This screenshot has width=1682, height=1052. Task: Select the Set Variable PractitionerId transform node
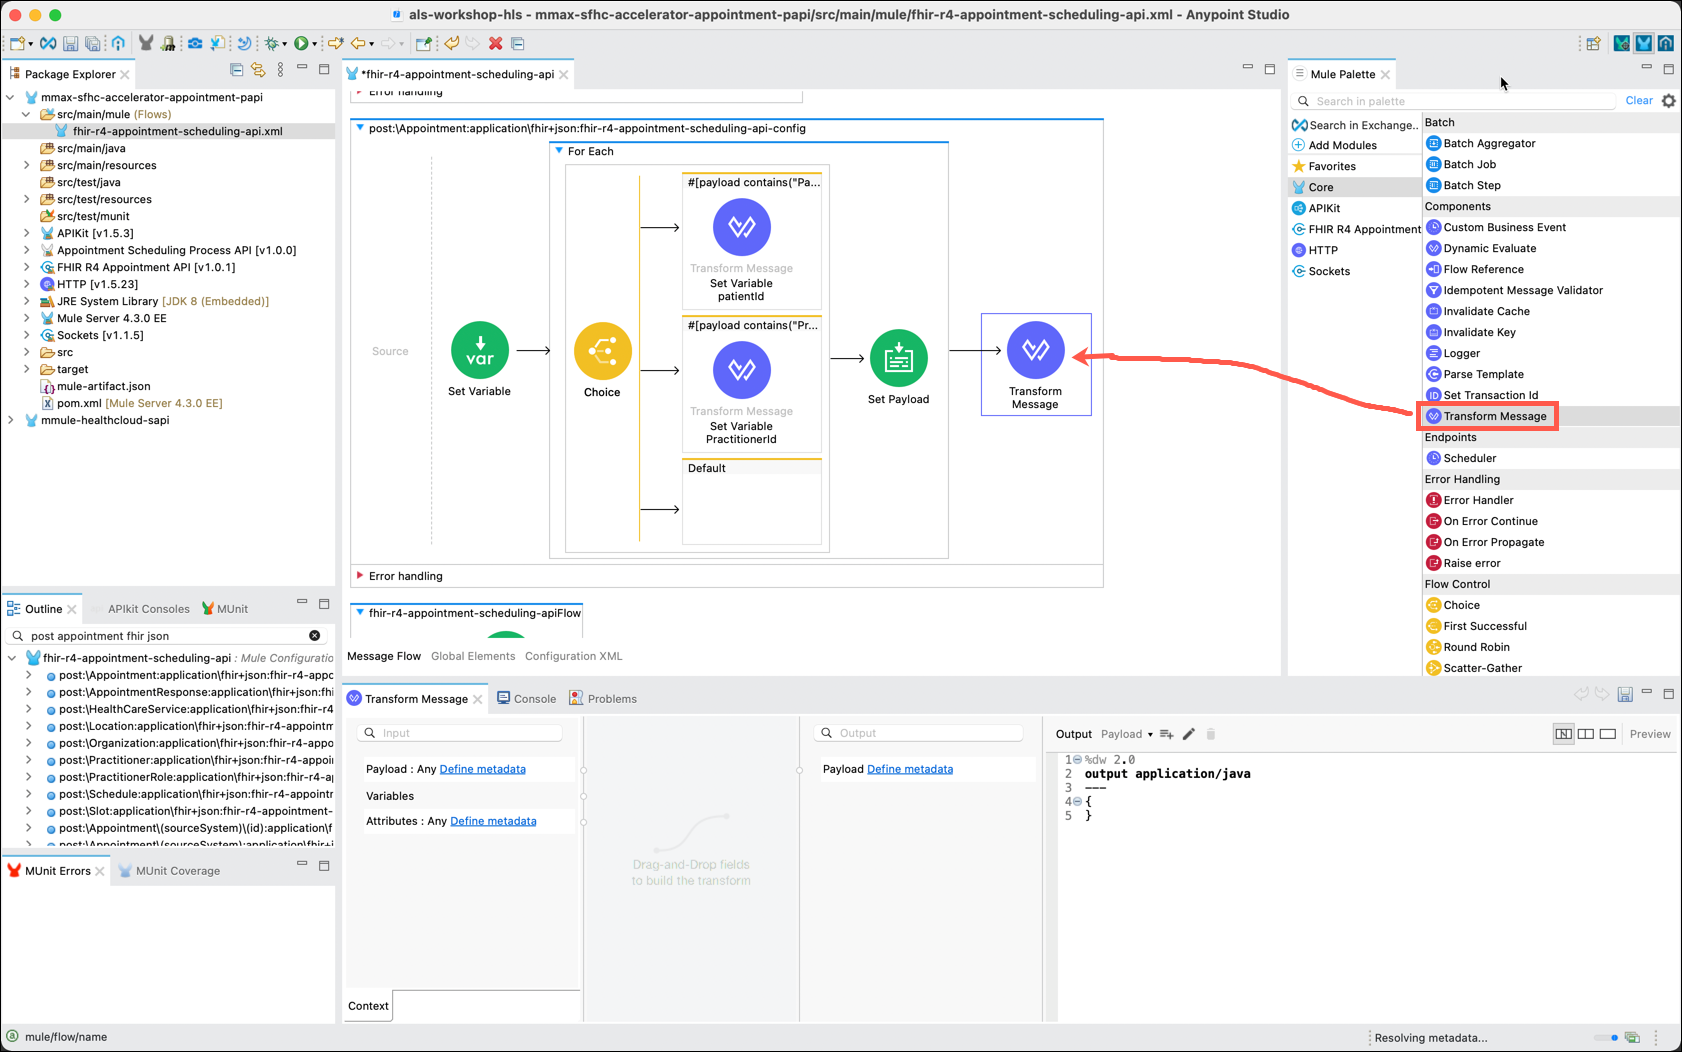coord(741,370)
